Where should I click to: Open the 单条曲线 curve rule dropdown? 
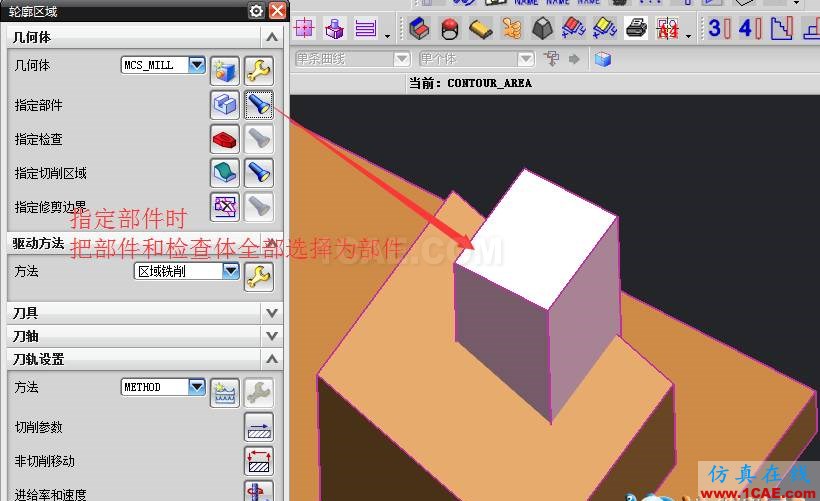coord(402,59)
